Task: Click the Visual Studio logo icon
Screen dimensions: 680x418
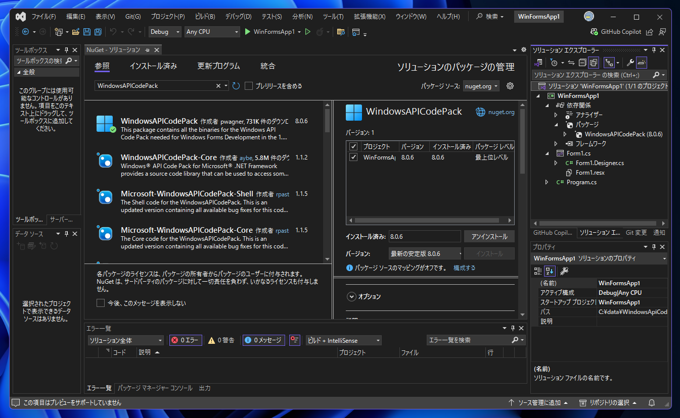Action: pyautogui.click(x=20, y=16)
